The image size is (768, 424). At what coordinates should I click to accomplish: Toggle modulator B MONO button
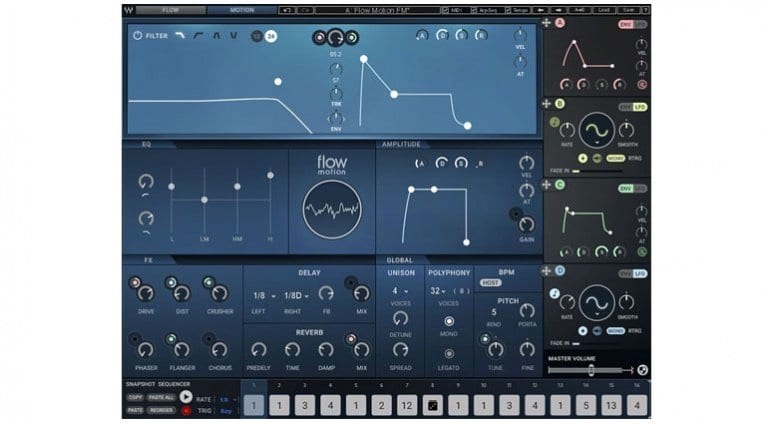(616, 158)
